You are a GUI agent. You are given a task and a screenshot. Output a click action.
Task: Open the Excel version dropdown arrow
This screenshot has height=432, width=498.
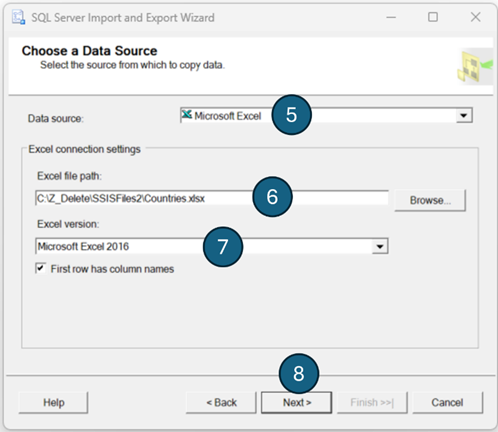(380, 246)
